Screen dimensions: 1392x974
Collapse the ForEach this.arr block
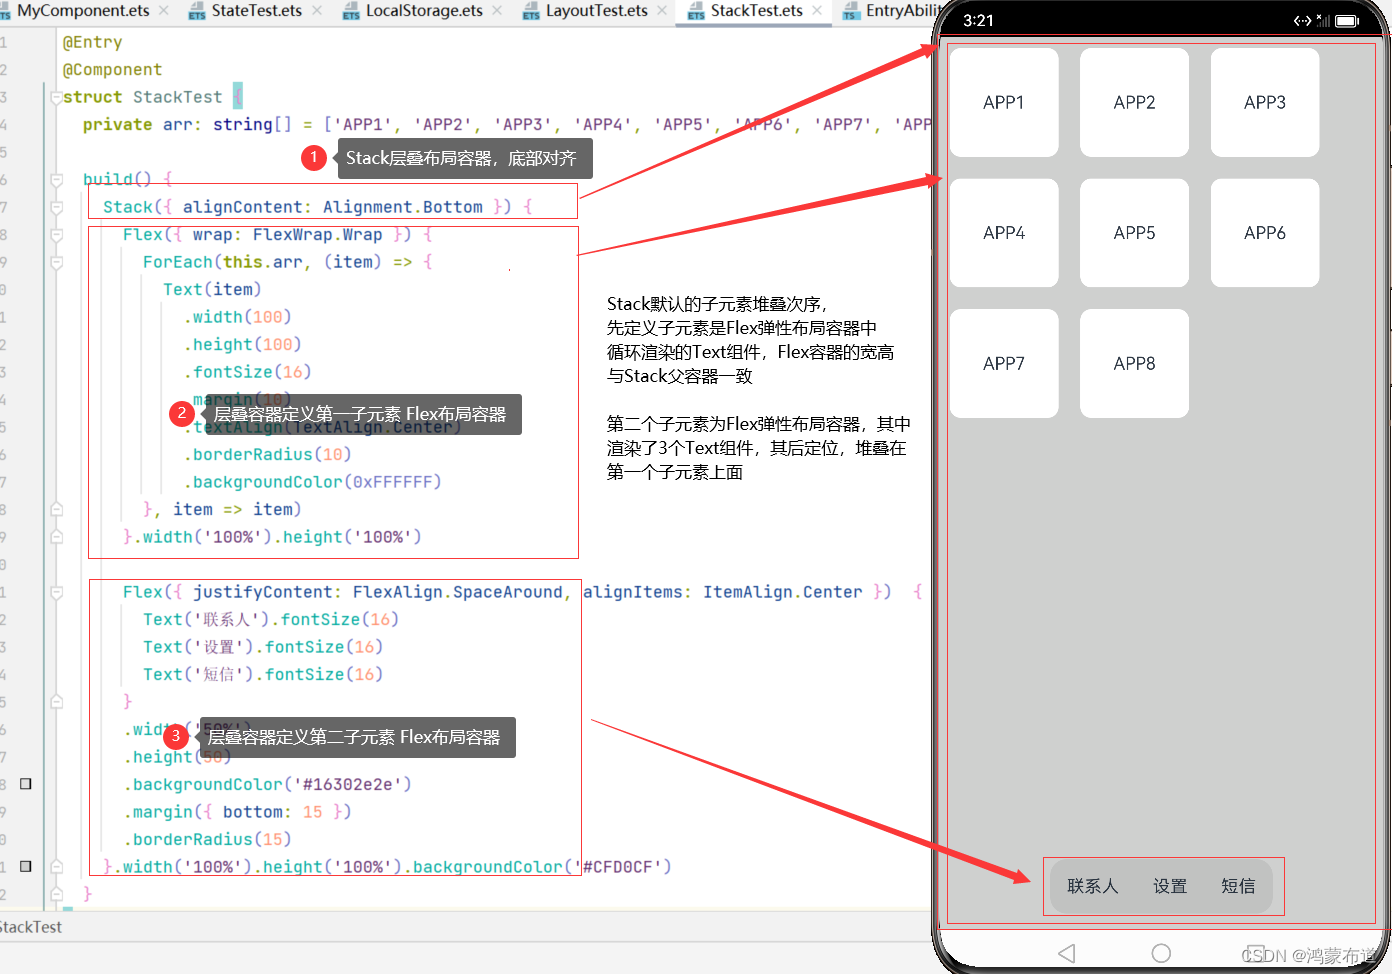(57, 263)
